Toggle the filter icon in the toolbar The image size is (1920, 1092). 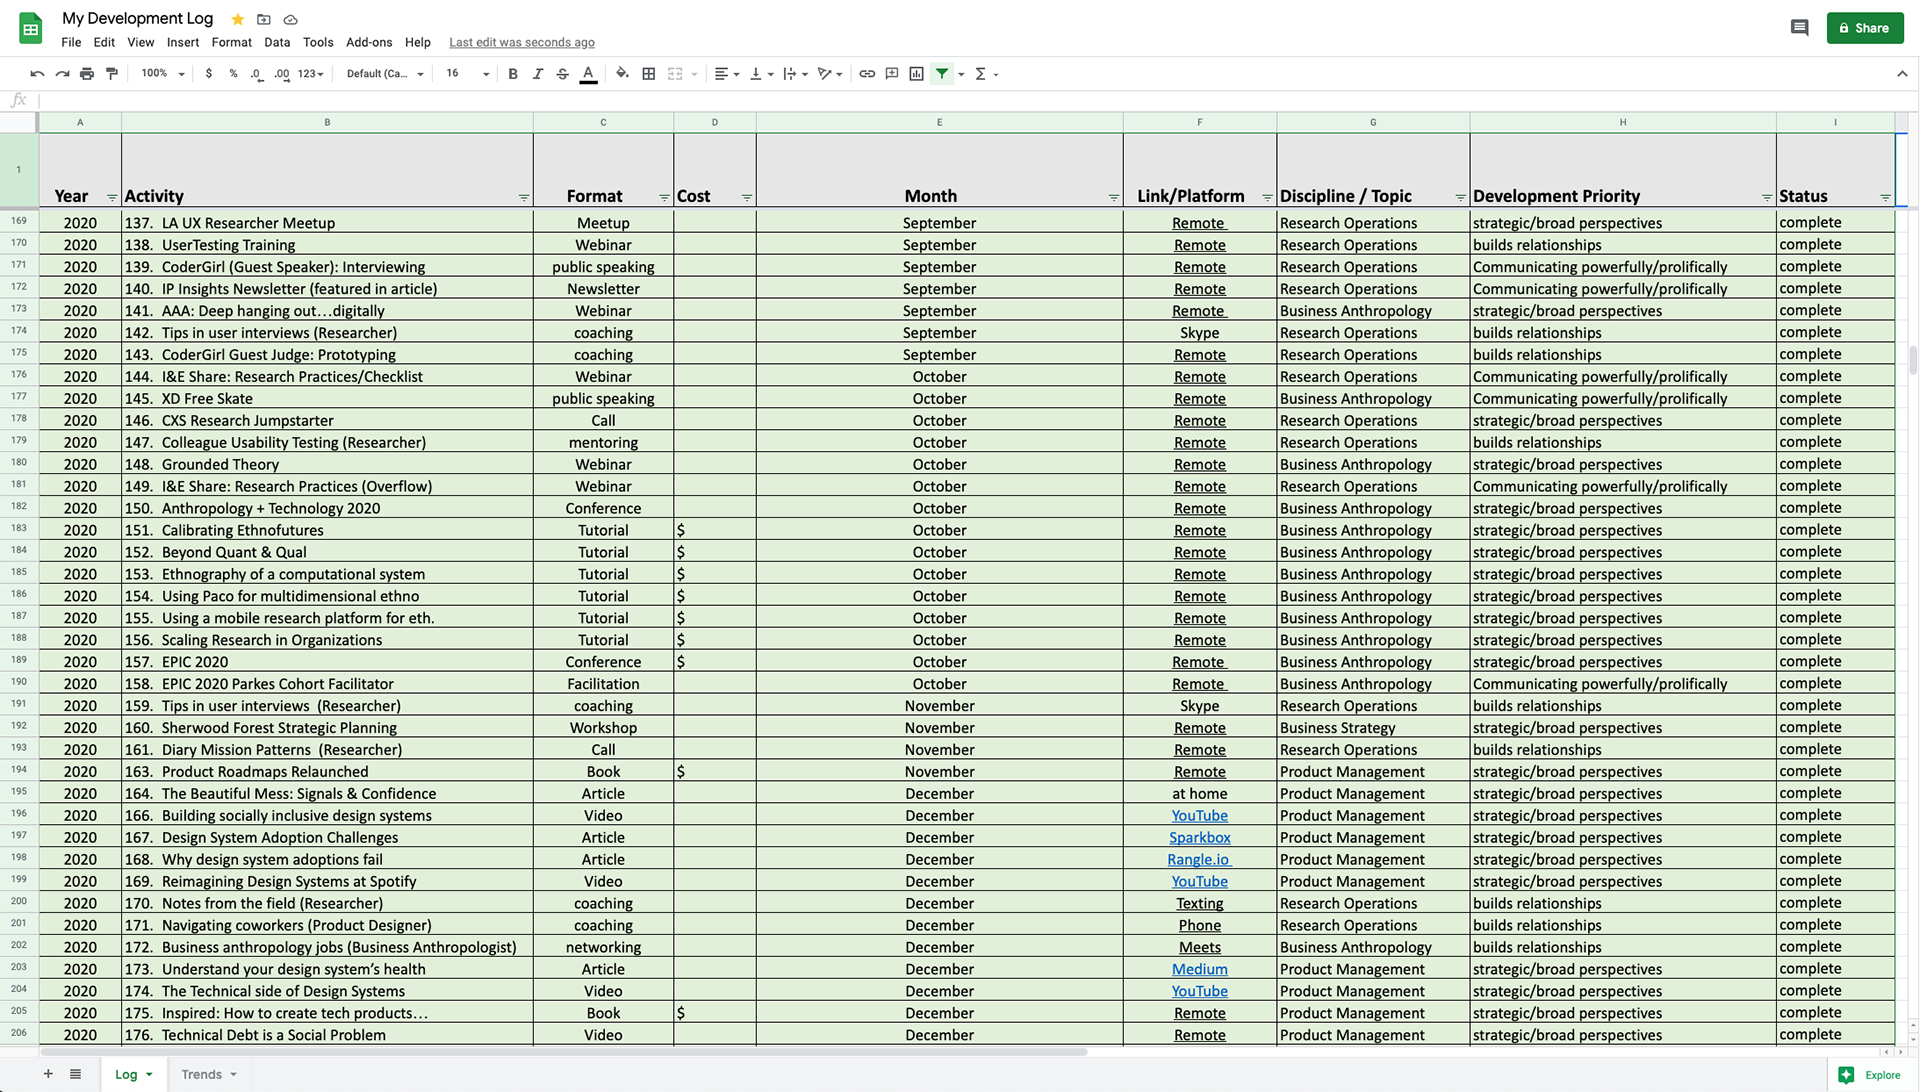(942, 74)
